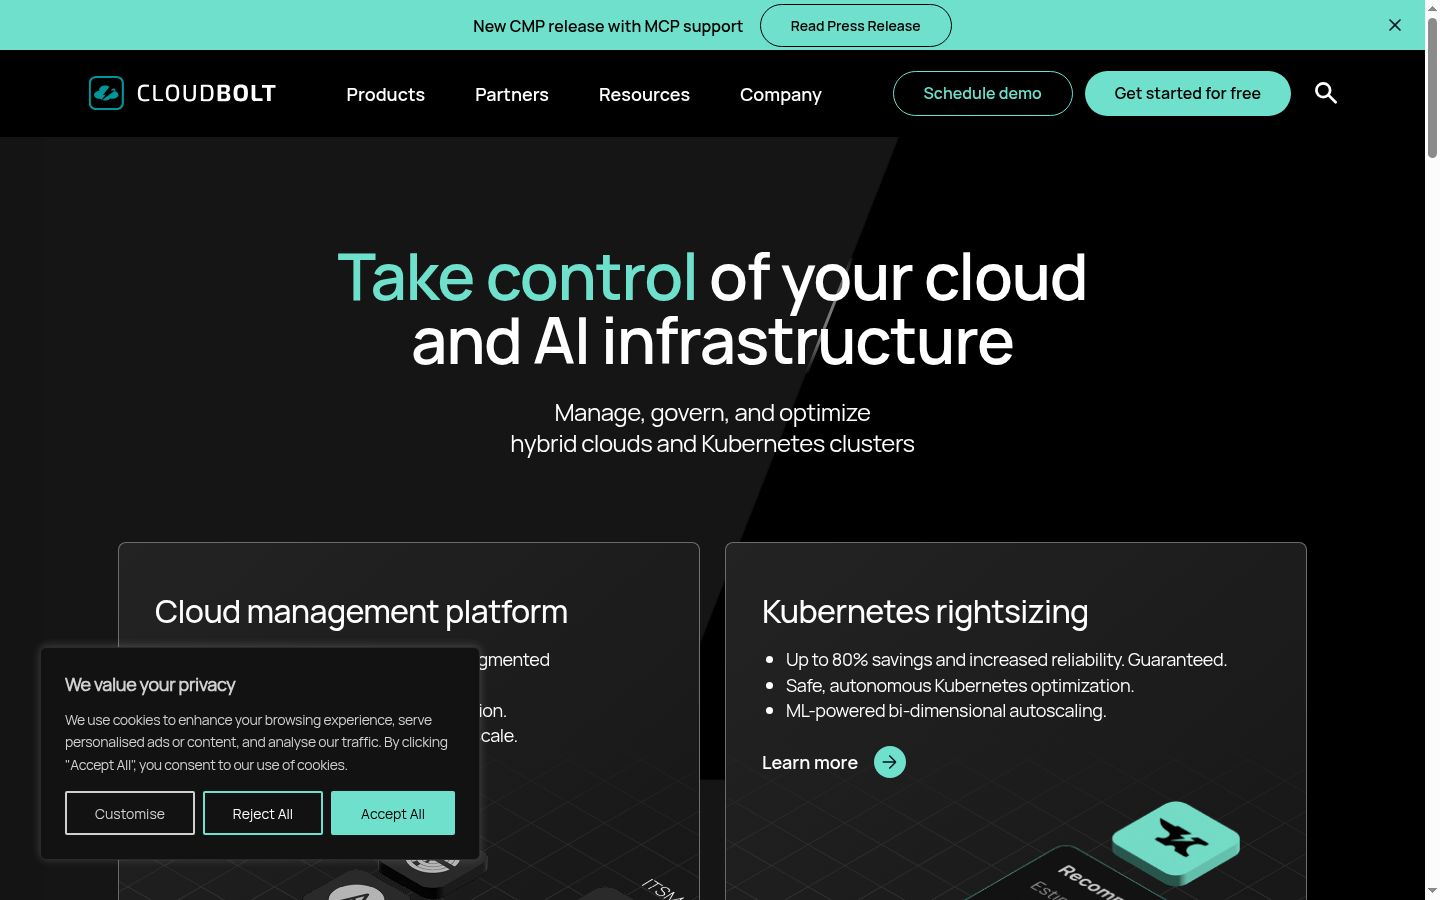Click Schedule demo button
Image resolution: width=1440 pixels, height=900 pixels.
click(x=982, y=93)
